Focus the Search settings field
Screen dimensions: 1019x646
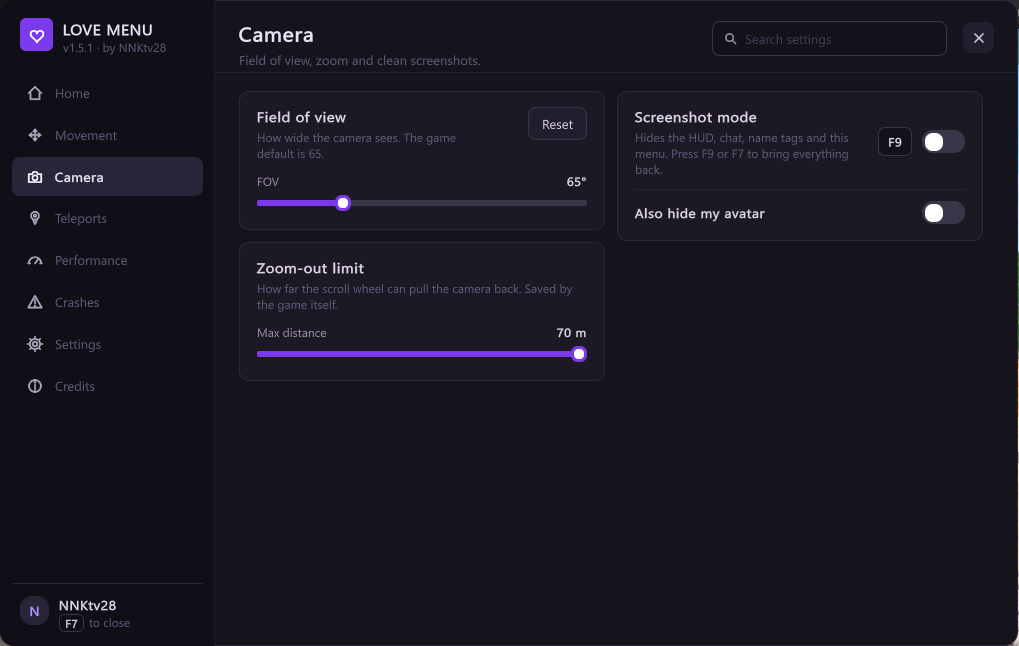coord(829,39)
